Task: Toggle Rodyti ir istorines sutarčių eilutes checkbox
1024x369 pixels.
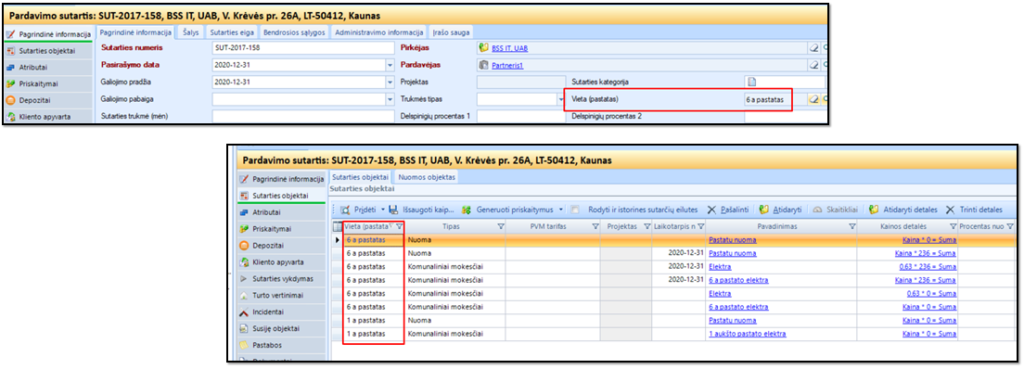Action: click(x=575, y=210)
